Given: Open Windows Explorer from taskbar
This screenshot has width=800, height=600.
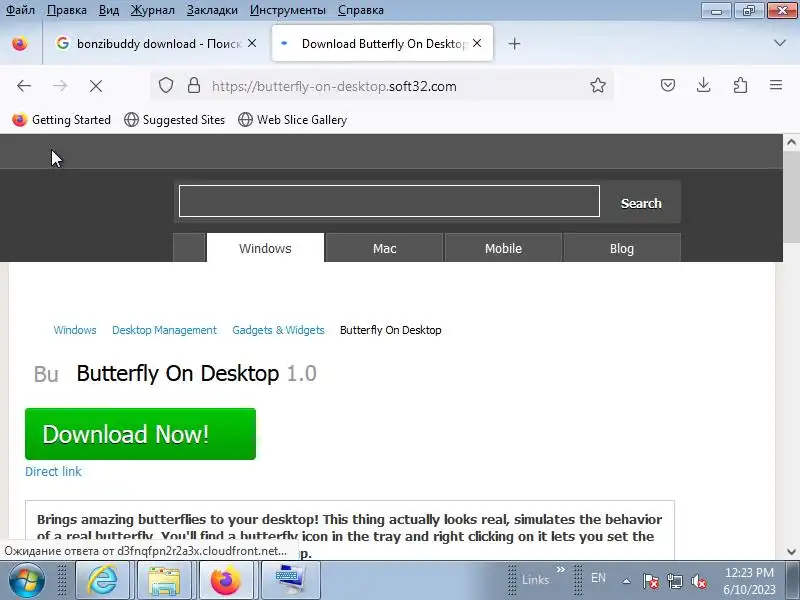Looking at the screenshot, I should click(x=164, y=580).
